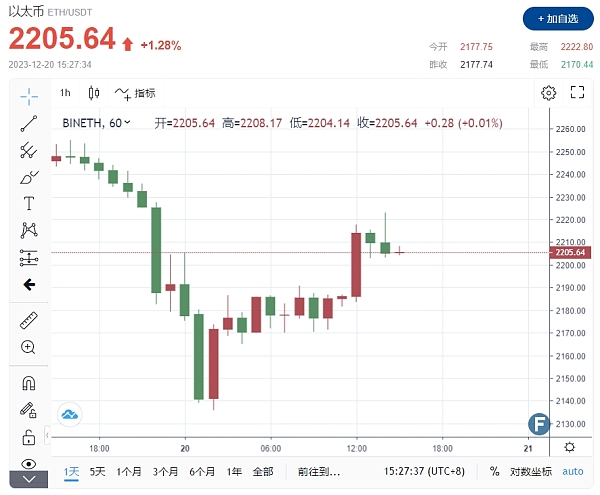Image resolution: width=600 pixels, height=495 pixels.
Task: Select the trend line drawing tool
Action: 28,123
